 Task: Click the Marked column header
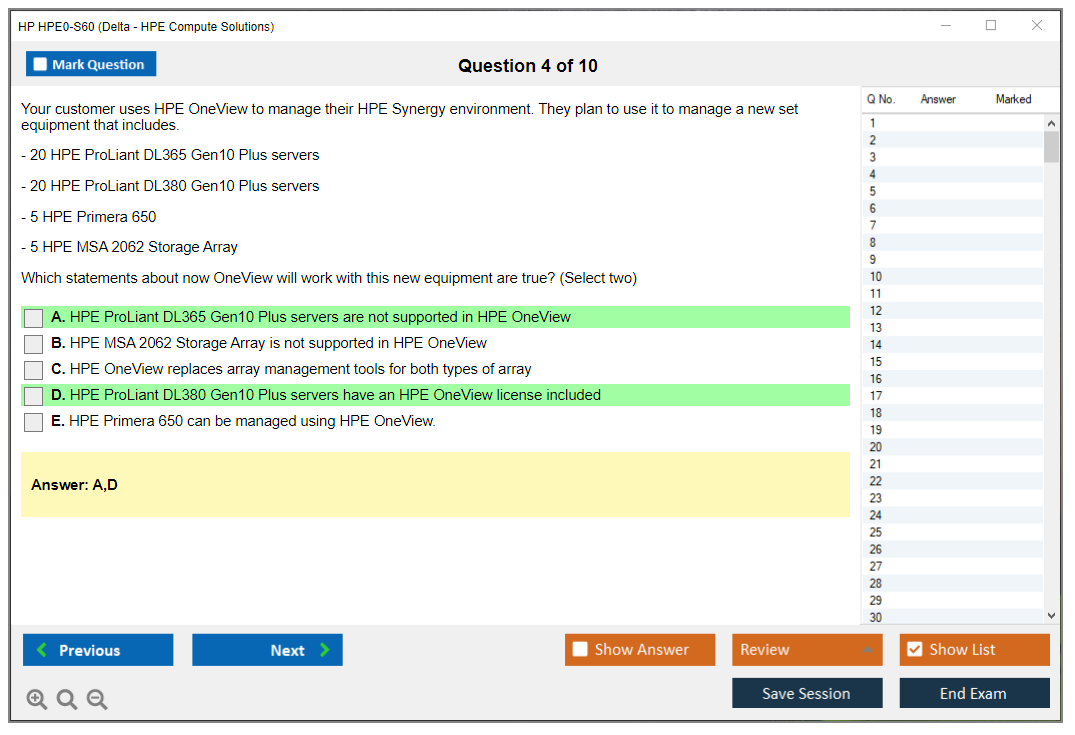(x=1013, y=99)
